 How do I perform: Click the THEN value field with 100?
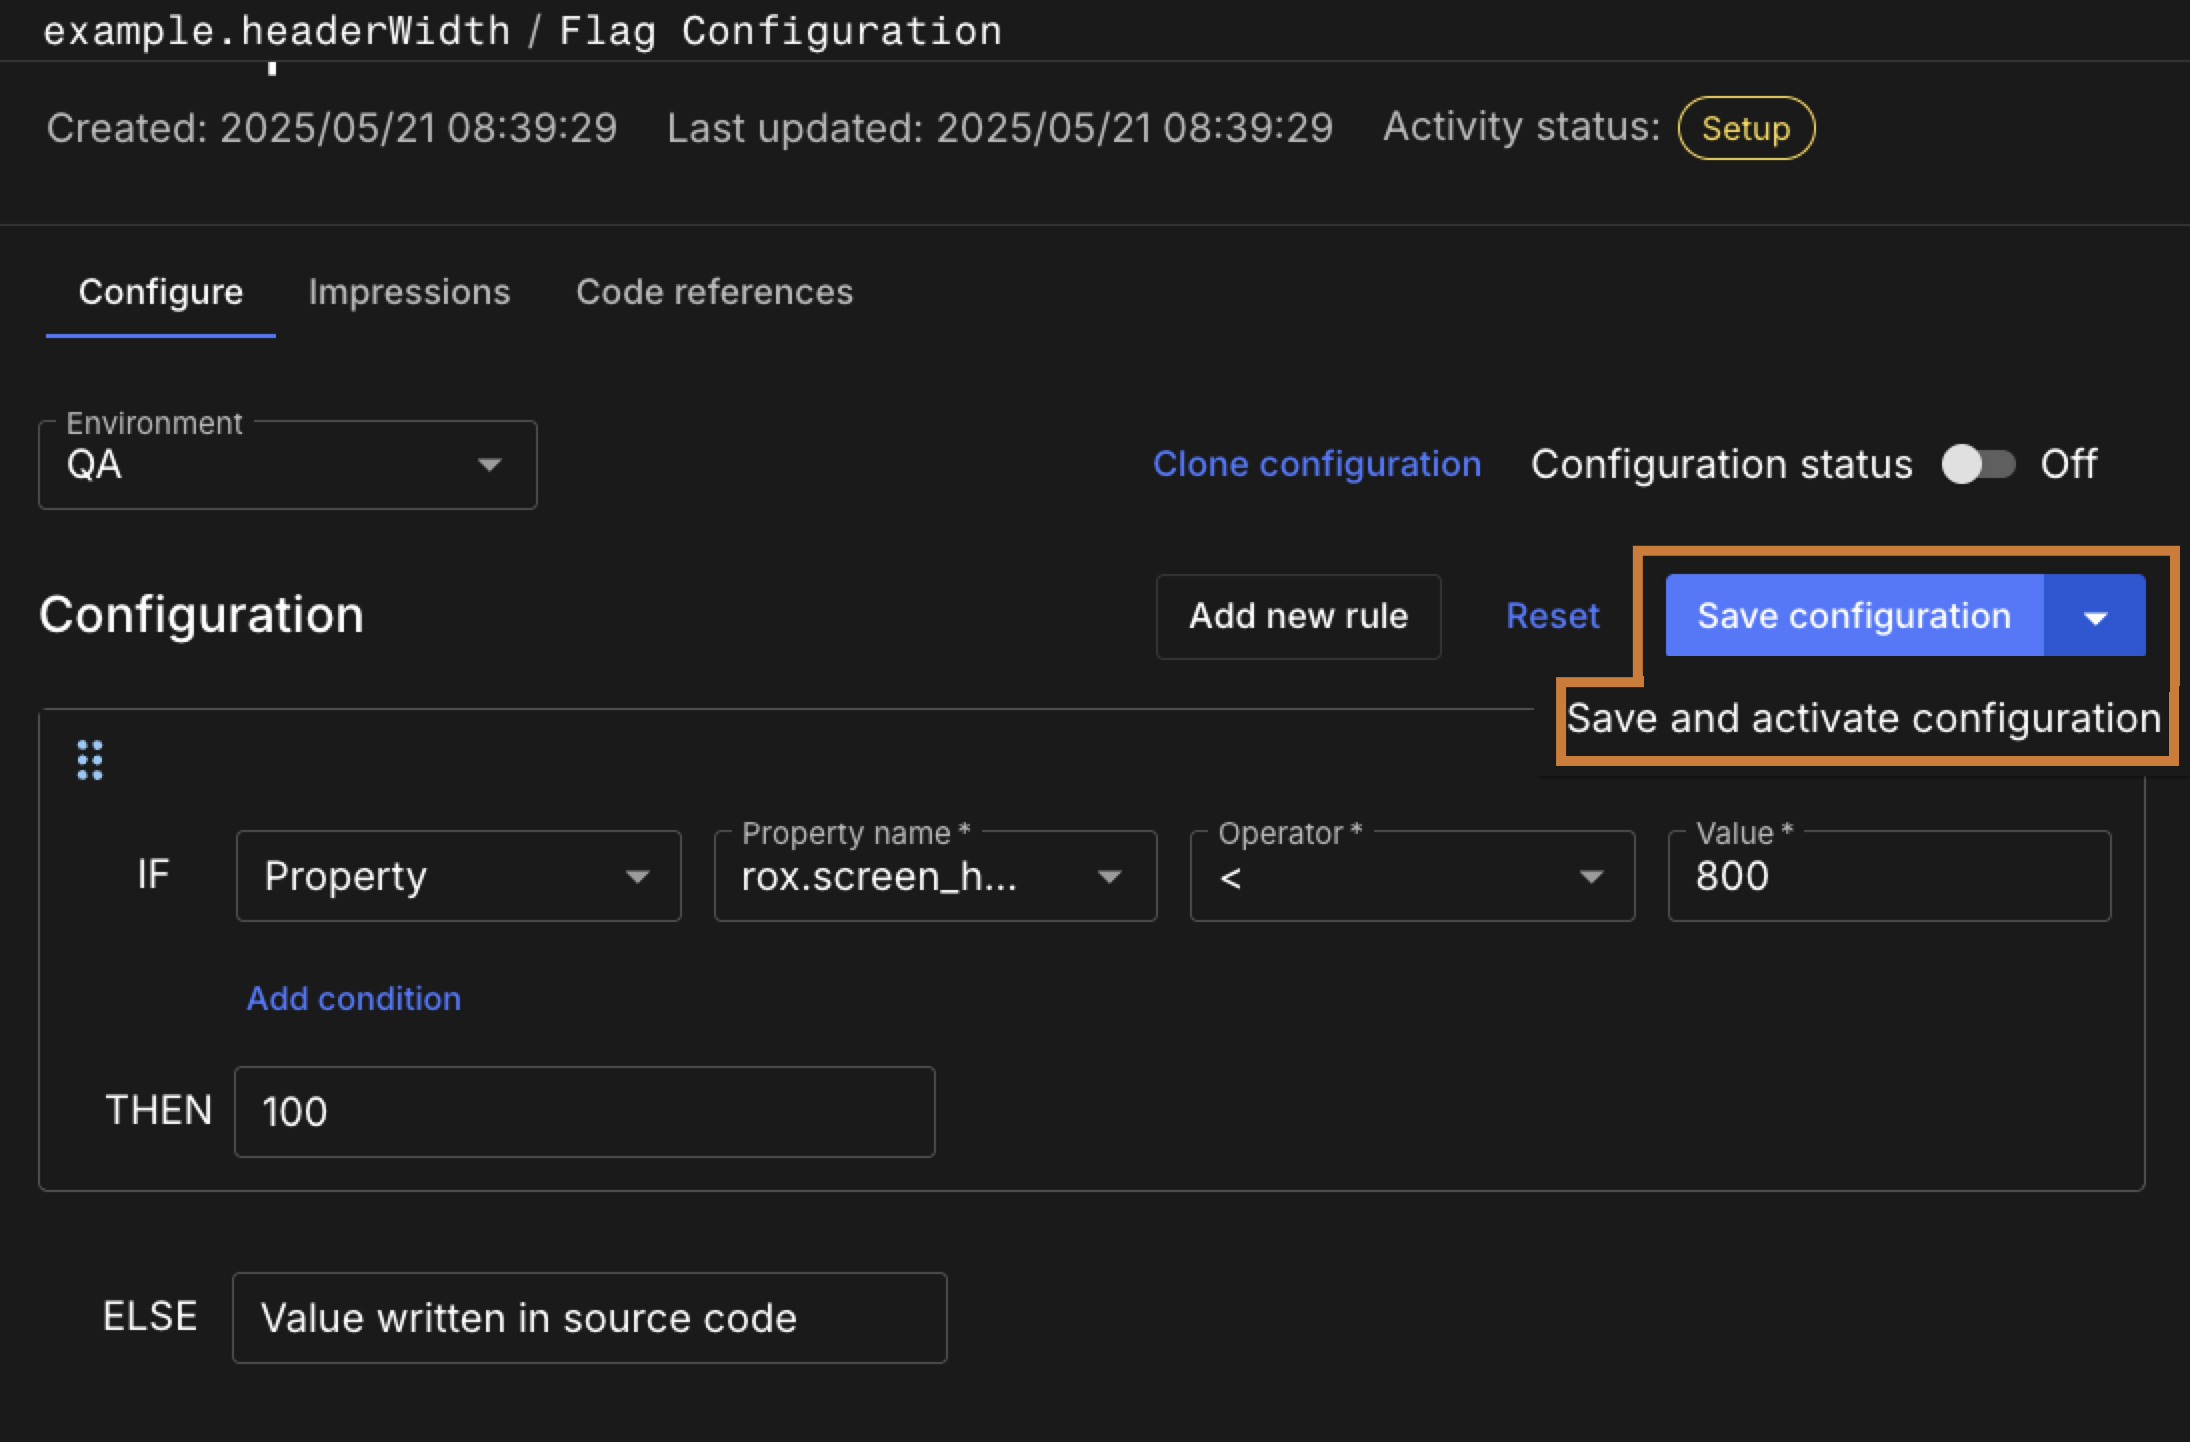pos(584,1112)
